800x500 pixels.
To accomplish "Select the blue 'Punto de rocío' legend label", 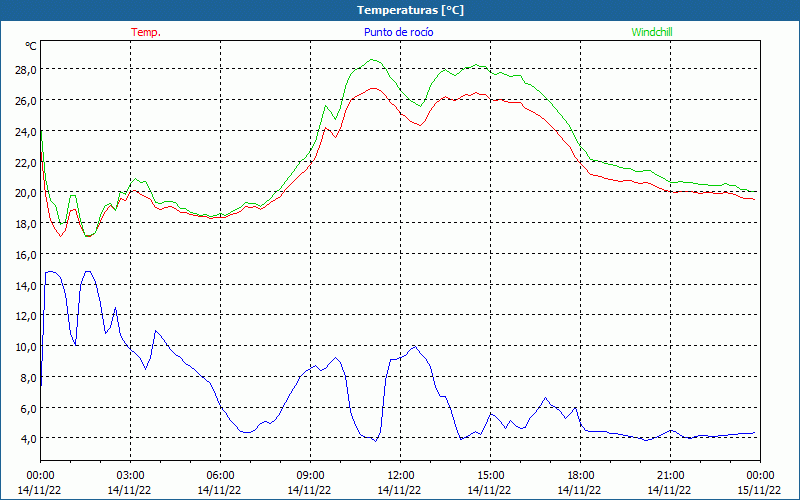I will tap(398, 32).
